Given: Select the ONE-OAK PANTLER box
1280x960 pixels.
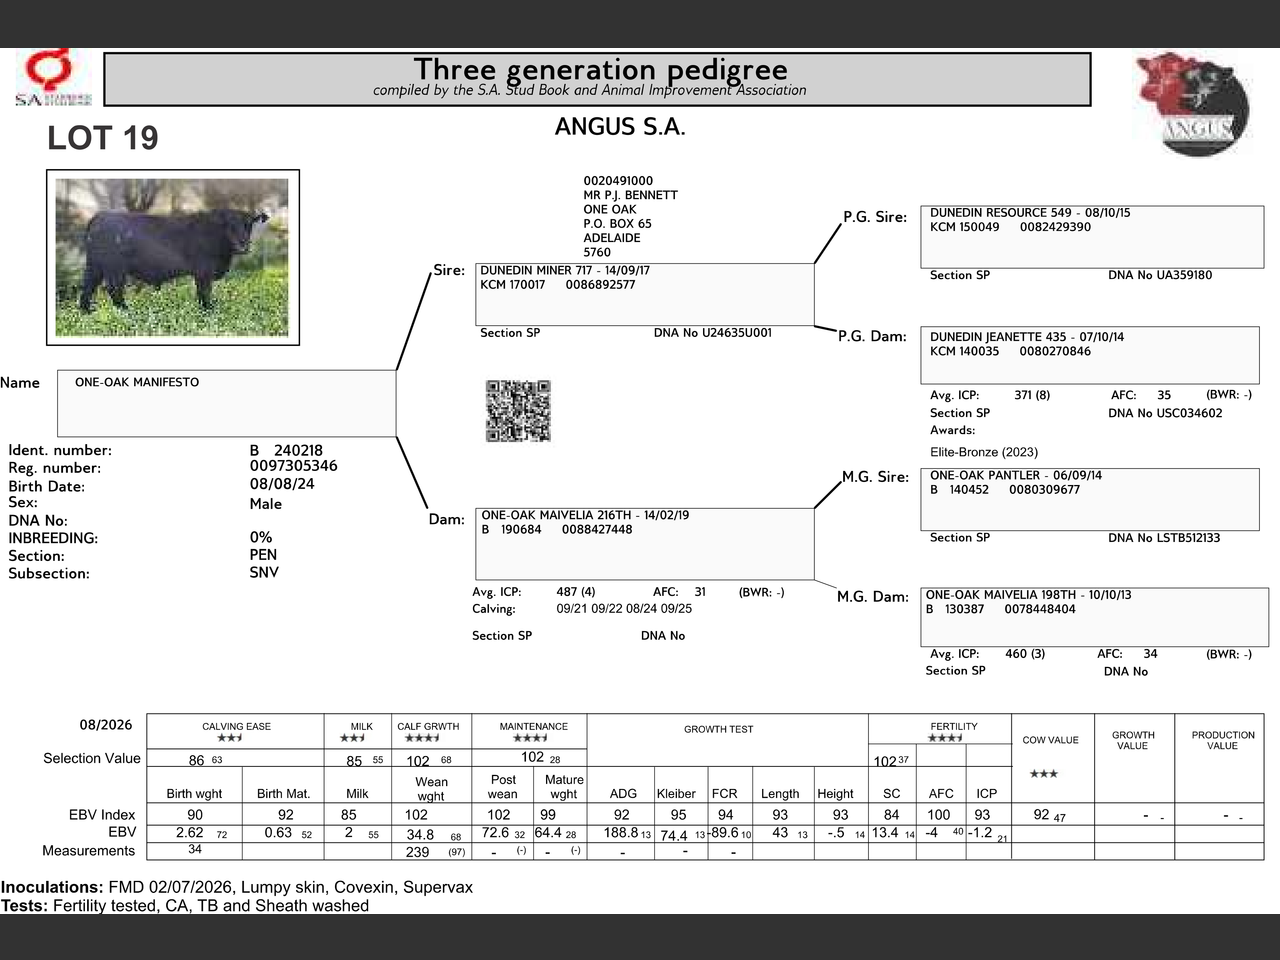Looking at the screenshot, I should click(x=1090, y=499).
